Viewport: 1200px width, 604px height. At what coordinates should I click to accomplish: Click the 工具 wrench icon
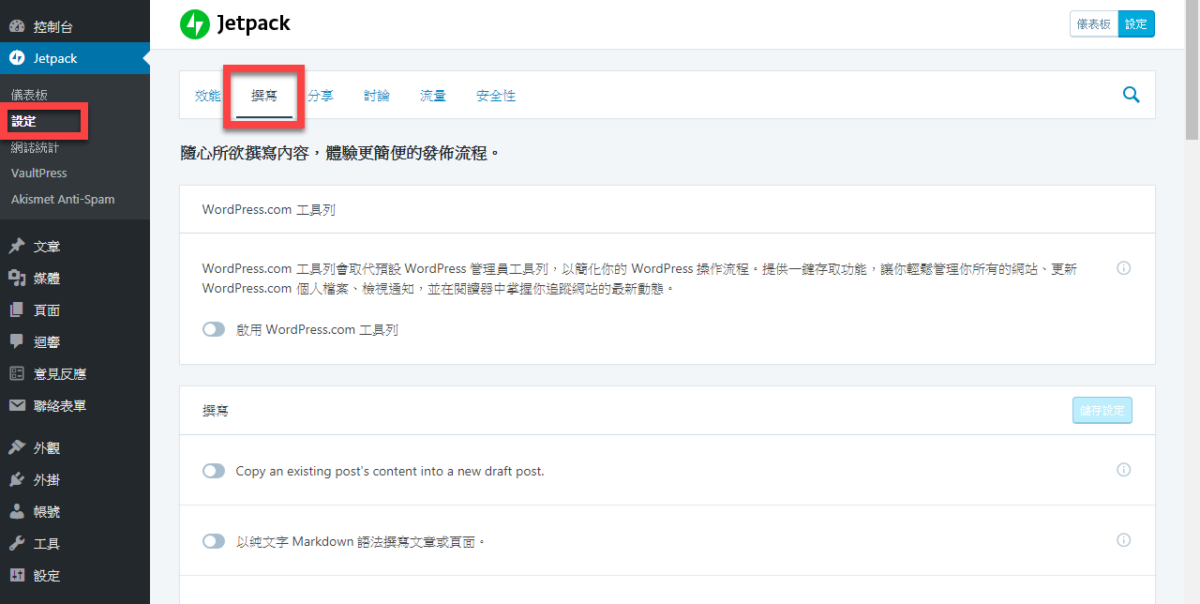tap(17, 544)
